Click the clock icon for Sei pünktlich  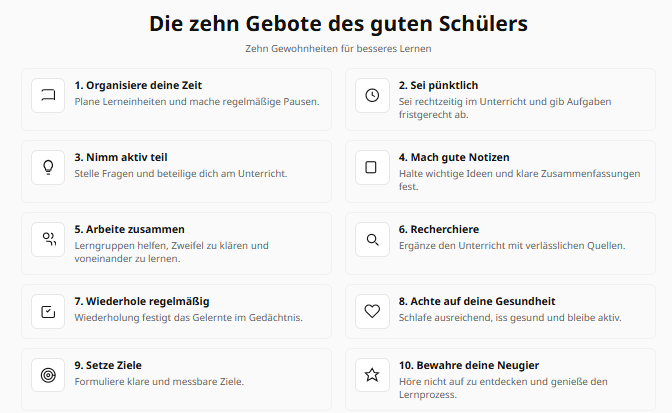click(x=372, y=95)
